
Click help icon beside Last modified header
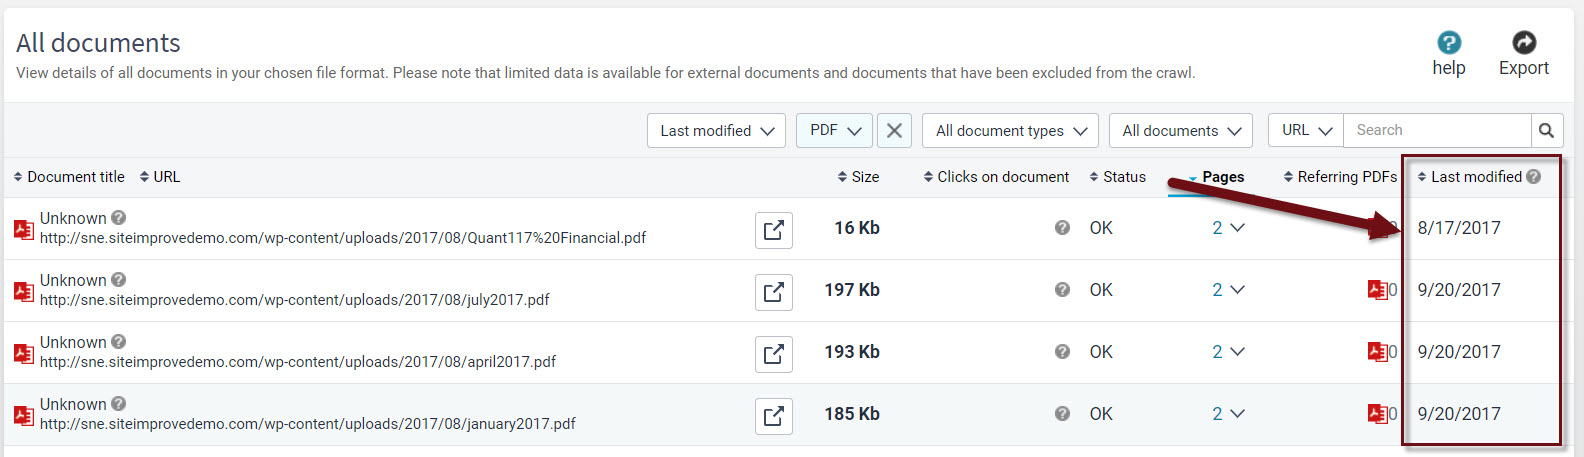pos(1534,177)
